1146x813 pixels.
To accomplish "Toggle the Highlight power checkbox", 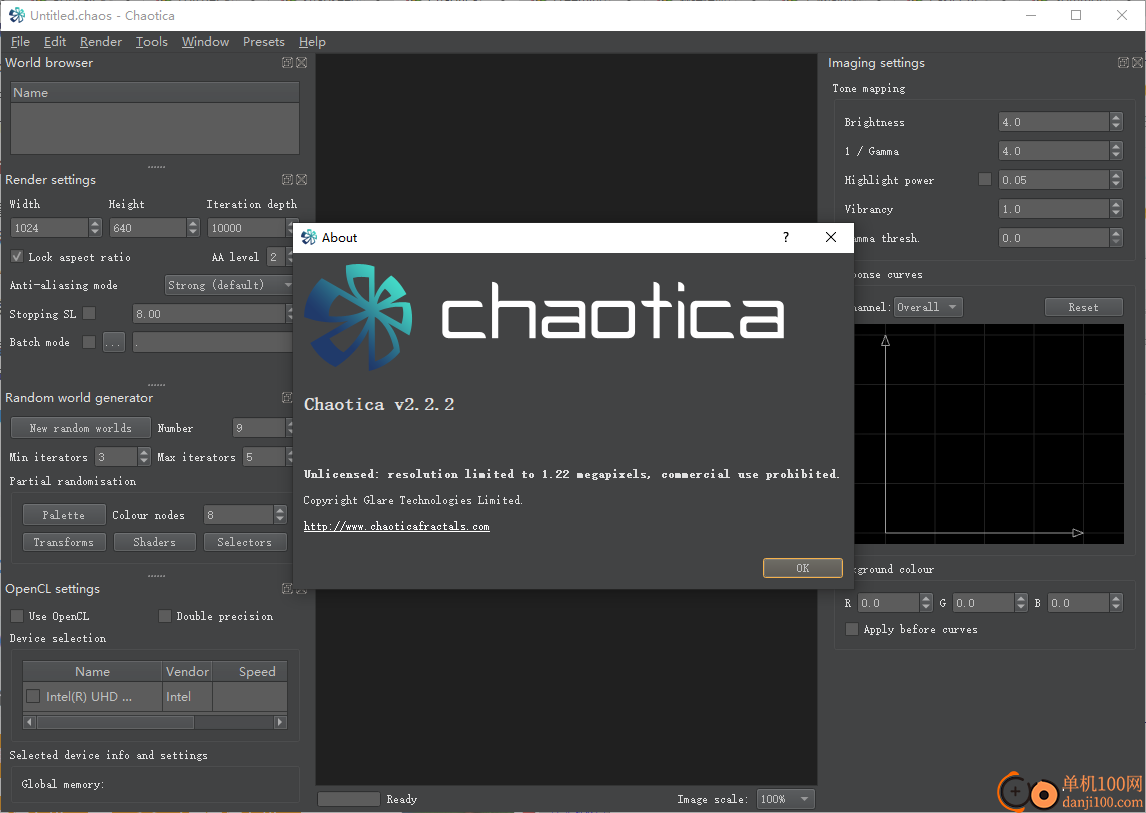I will [985, 180].
